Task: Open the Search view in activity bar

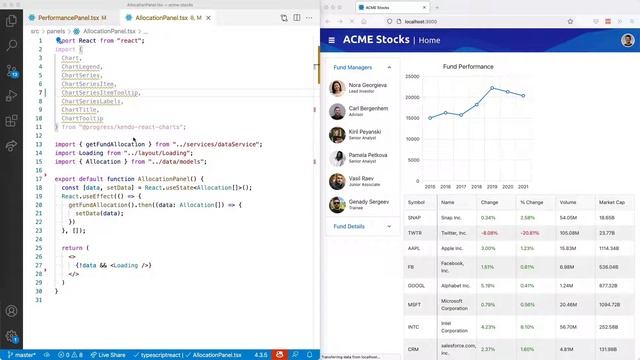Action: (x=11, y=45)
